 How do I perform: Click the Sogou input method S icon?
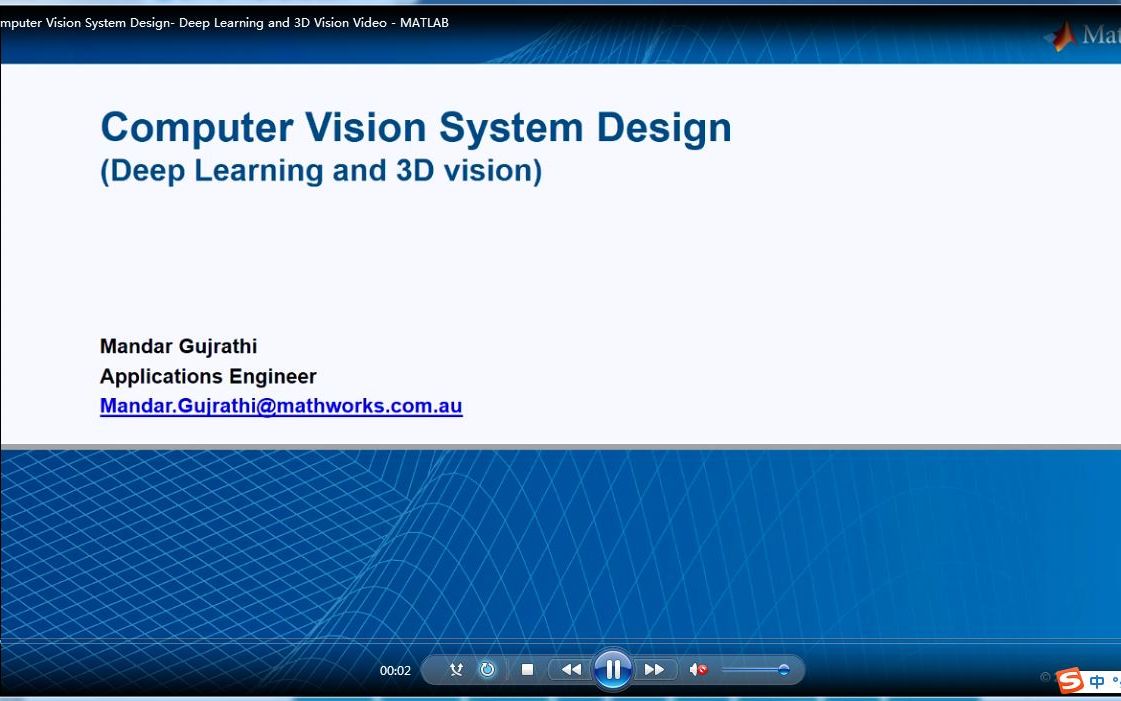tap(1070, 680)
